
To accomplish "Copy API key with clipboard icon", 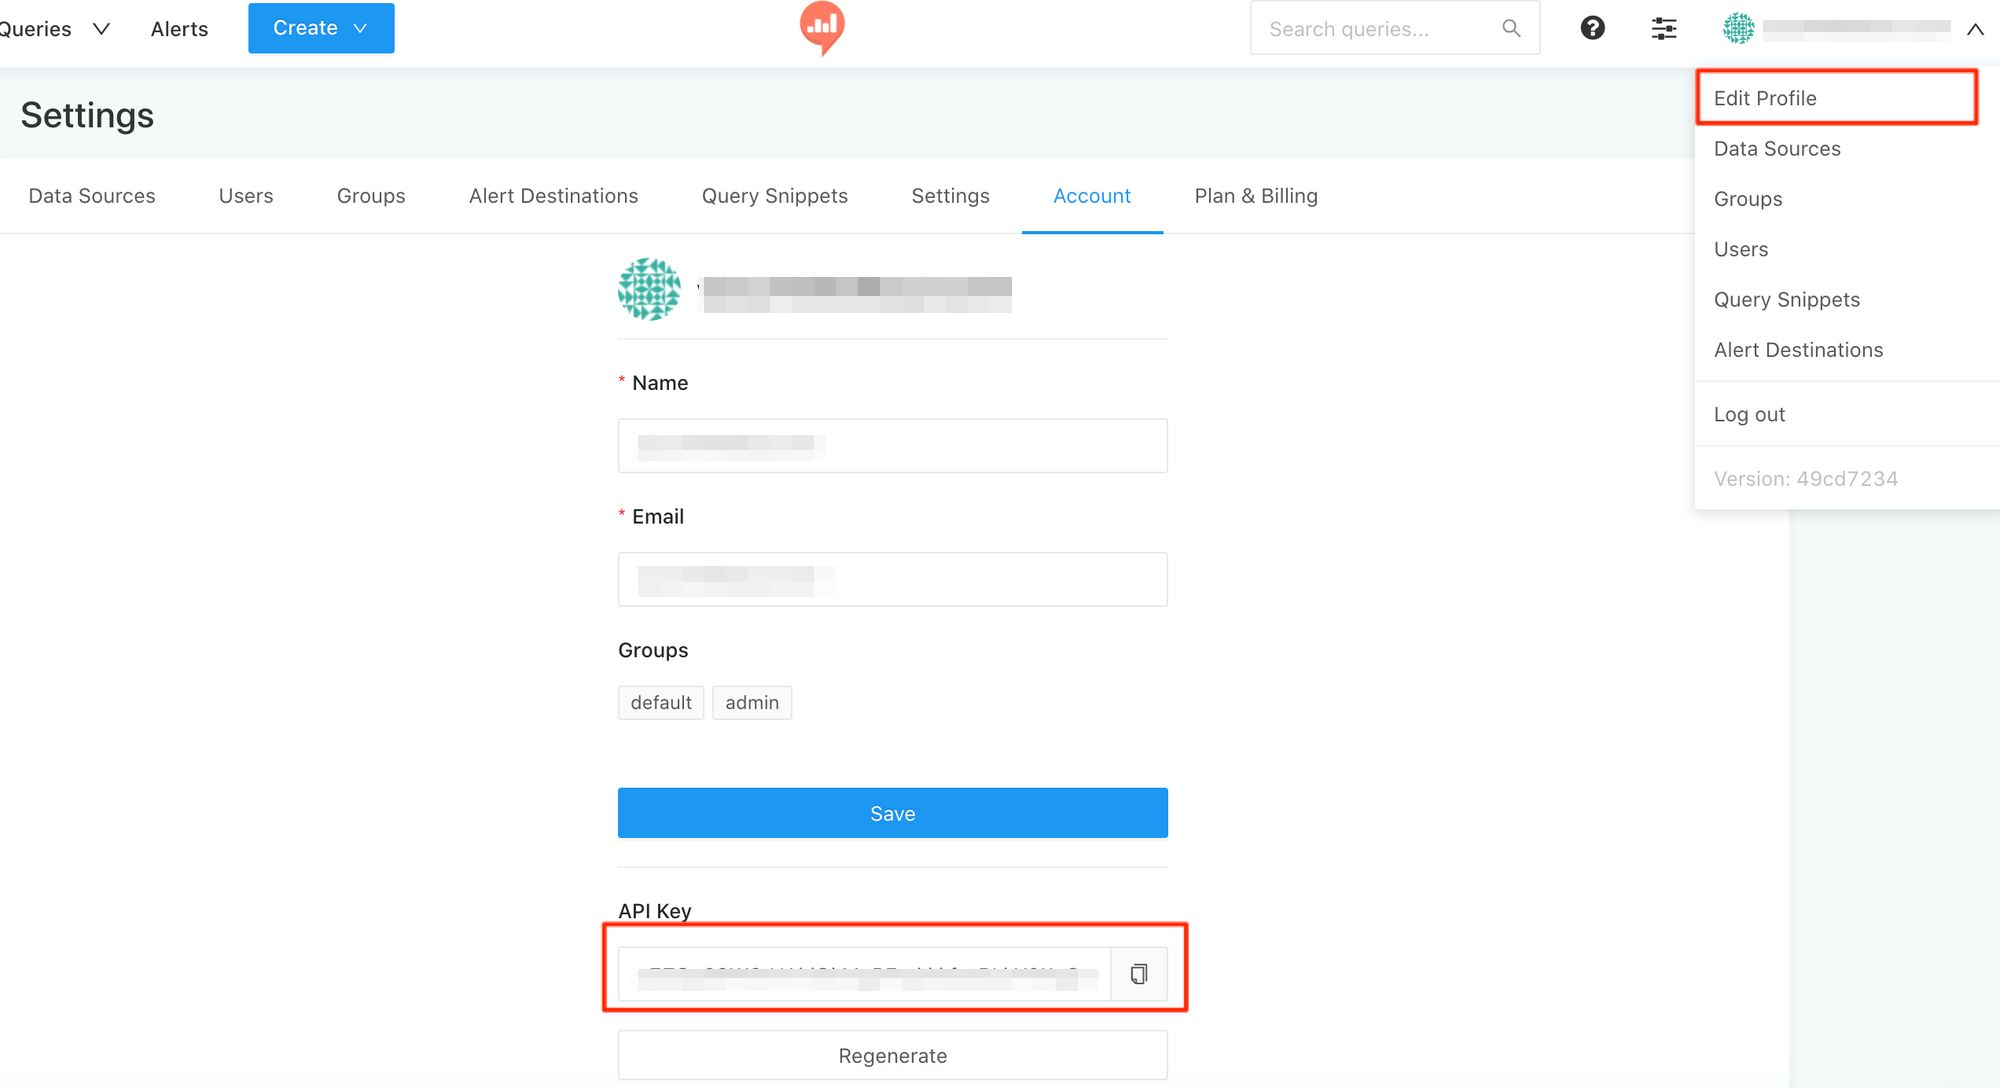I will 1139,974.
